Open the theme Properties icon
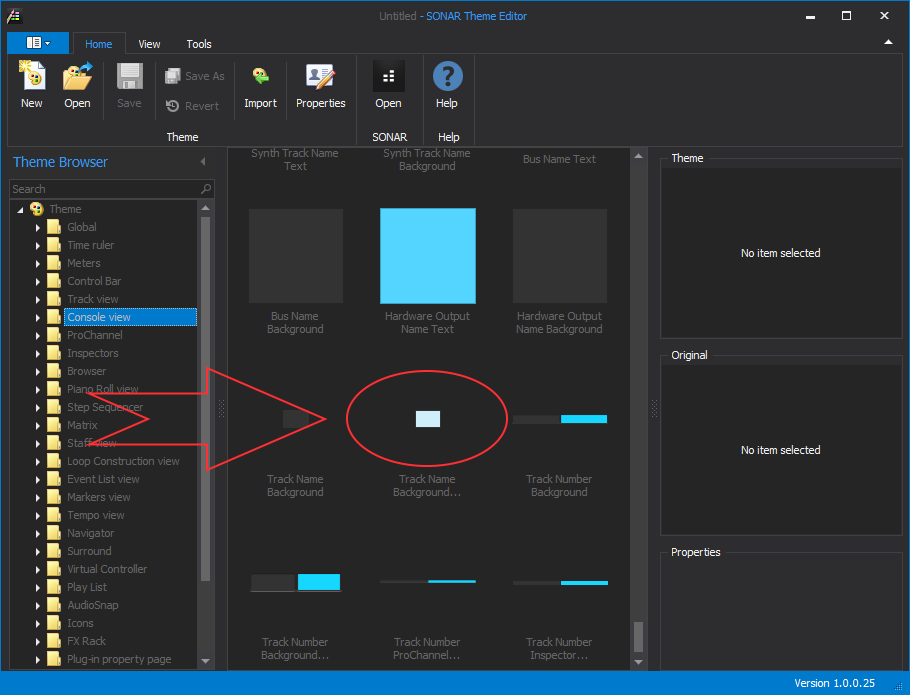Screen dimensions: 910x695 click(320, 77)
